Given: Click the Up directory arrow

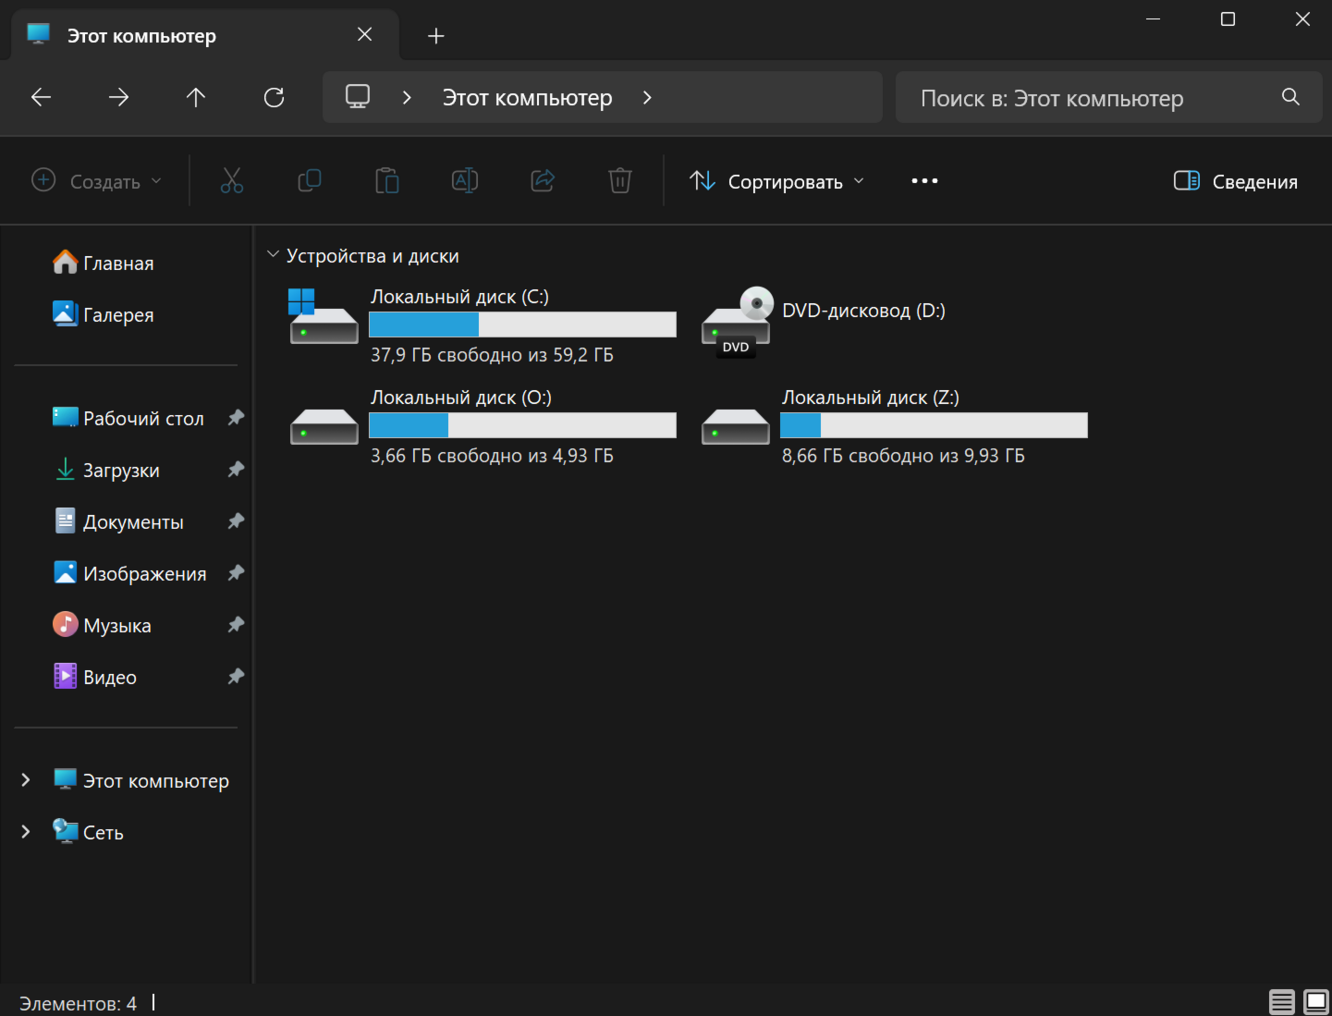Looking at the screenshot, I should click(x=196, y=97).
